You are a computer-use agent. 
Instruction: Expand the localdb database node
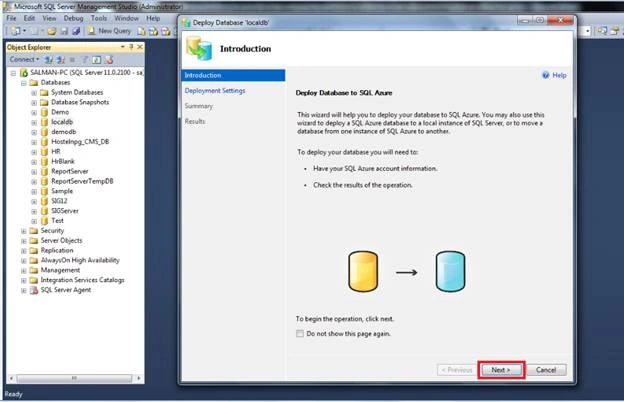tap(34, 123)
